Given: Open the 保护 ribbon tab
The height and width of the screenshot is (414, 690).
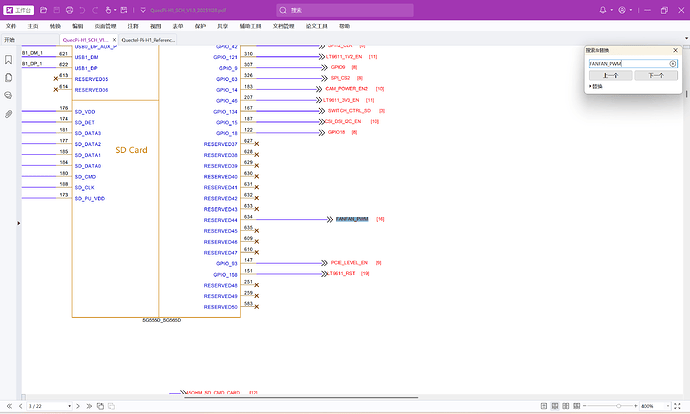Looking at the screenshot, I should (200, 26).
